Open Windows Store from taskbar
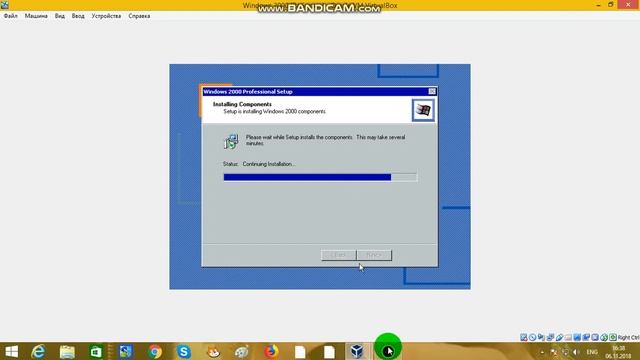The width and height of the screenshot is (640, 360). click(96, 351)
